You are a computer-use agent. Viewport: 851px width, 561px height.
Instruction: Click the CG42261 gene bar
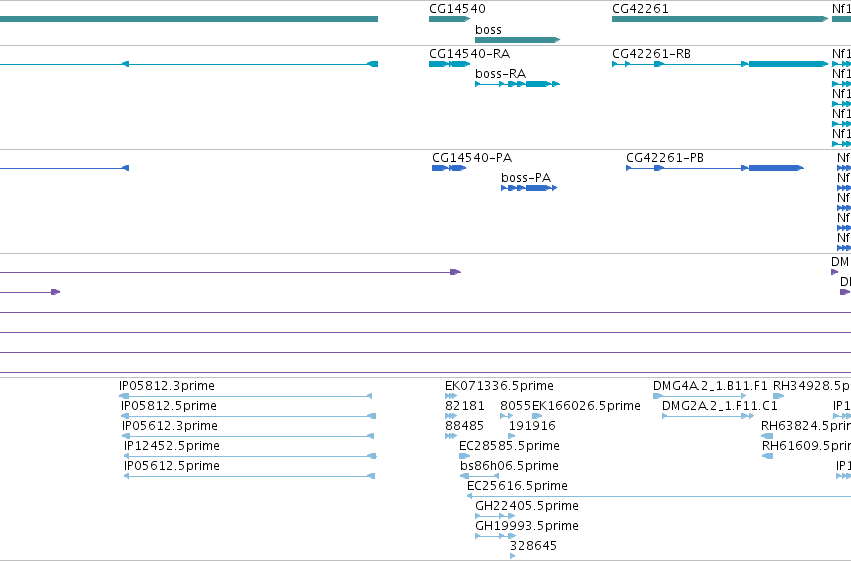[720, 19]
